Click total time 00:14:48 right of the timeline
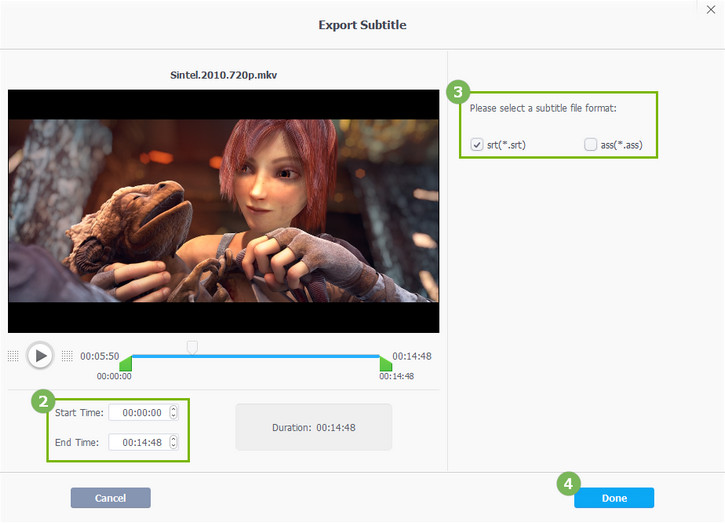The image size is (725, 523). [412, 356]
